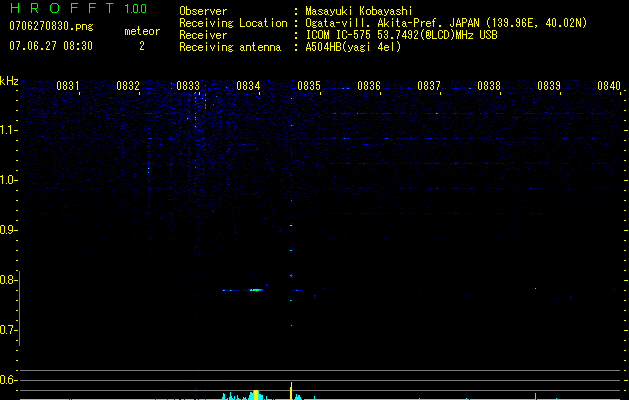The width and height of the screenshot is (629, 400).
Task: Click the Observer label
Action: tap(203, 11)
